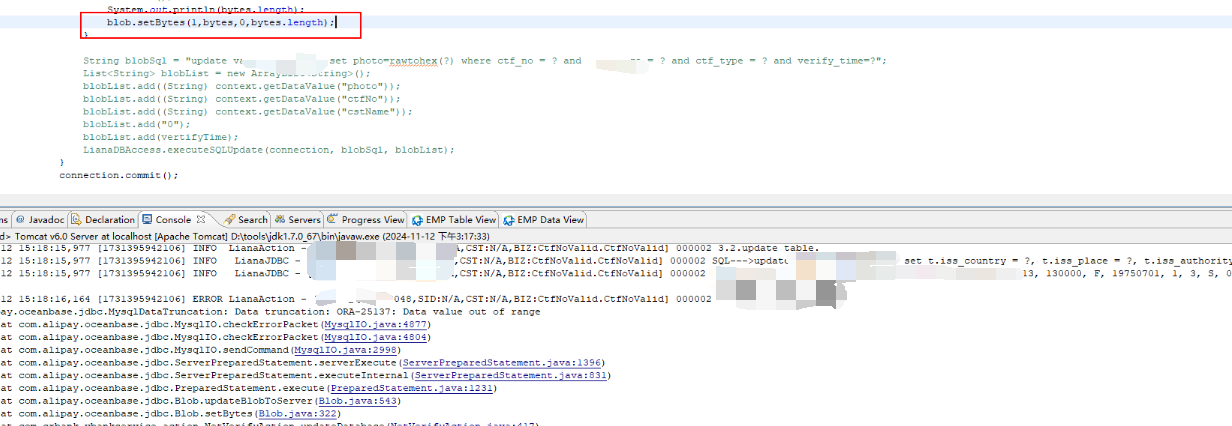Click the String blobSql update statement line
This screenshot has height=426, width=1232.
pos(485,60)
